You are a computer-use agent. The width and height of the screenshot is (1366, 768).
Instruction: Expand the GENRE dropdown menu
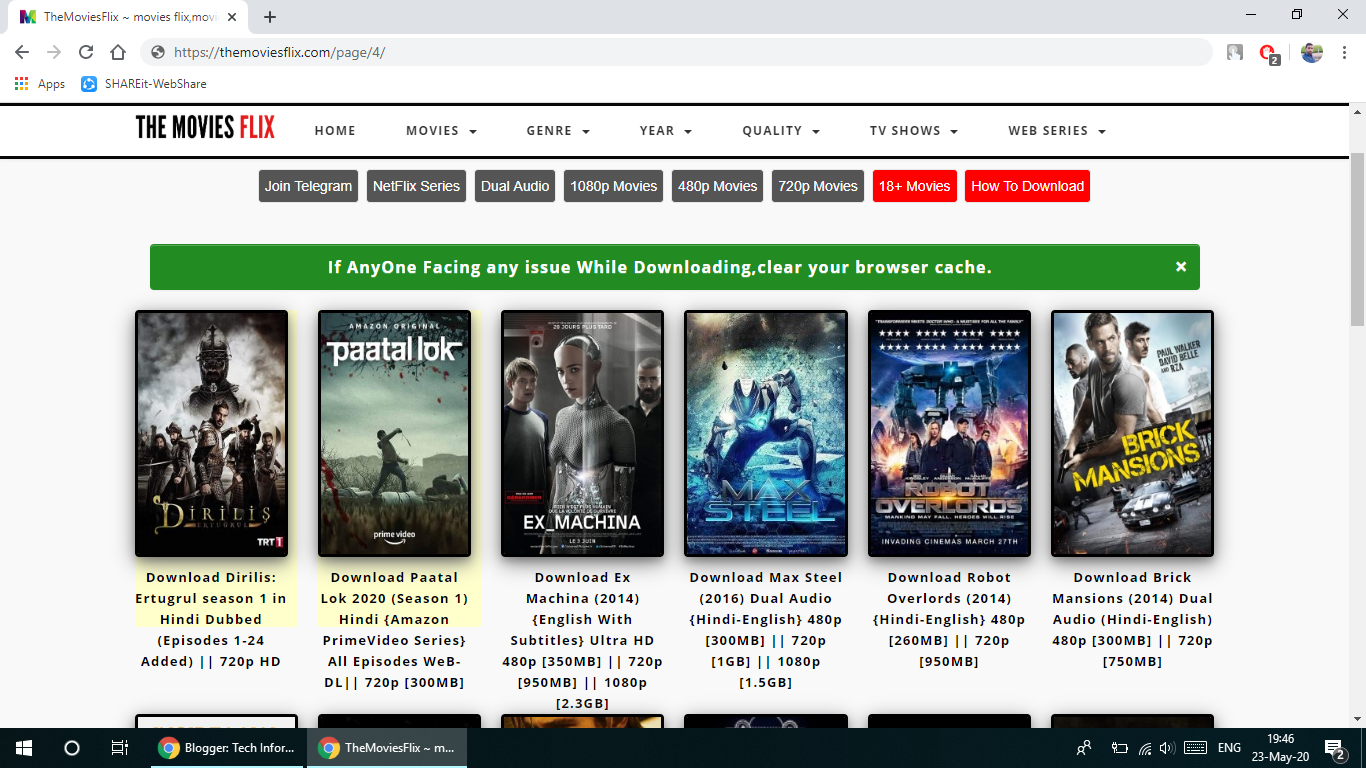[x=558, y=131]
